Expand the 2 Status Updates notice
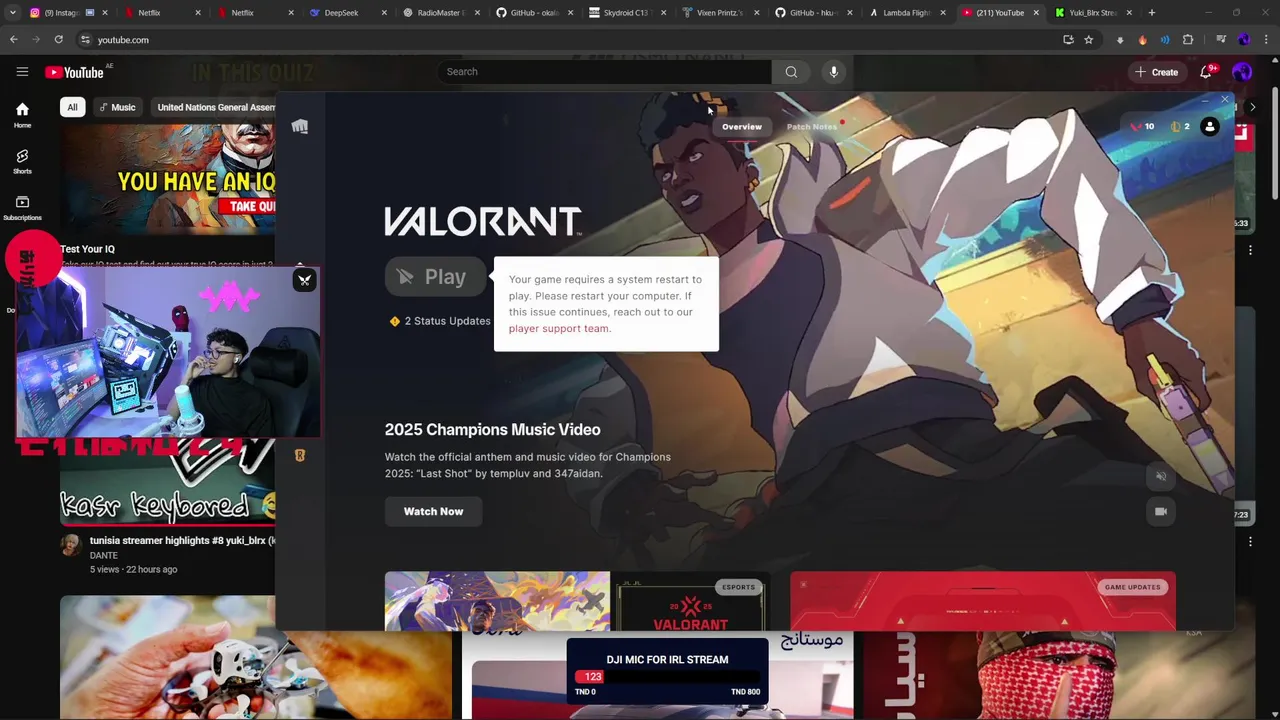 coord(440,321)
